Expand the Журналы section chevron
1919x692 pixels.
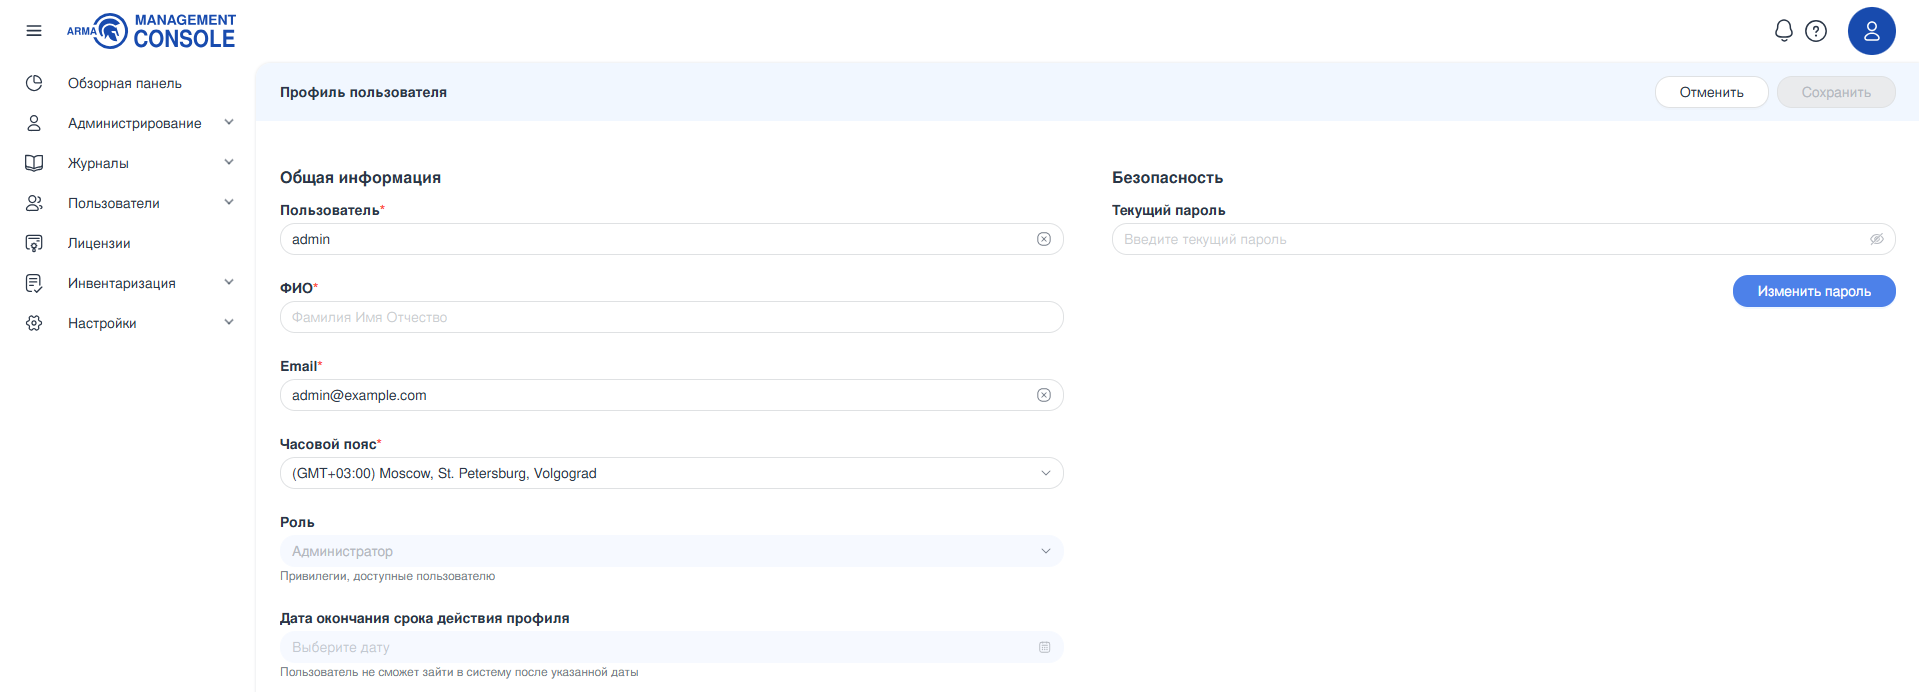point(229,163)
